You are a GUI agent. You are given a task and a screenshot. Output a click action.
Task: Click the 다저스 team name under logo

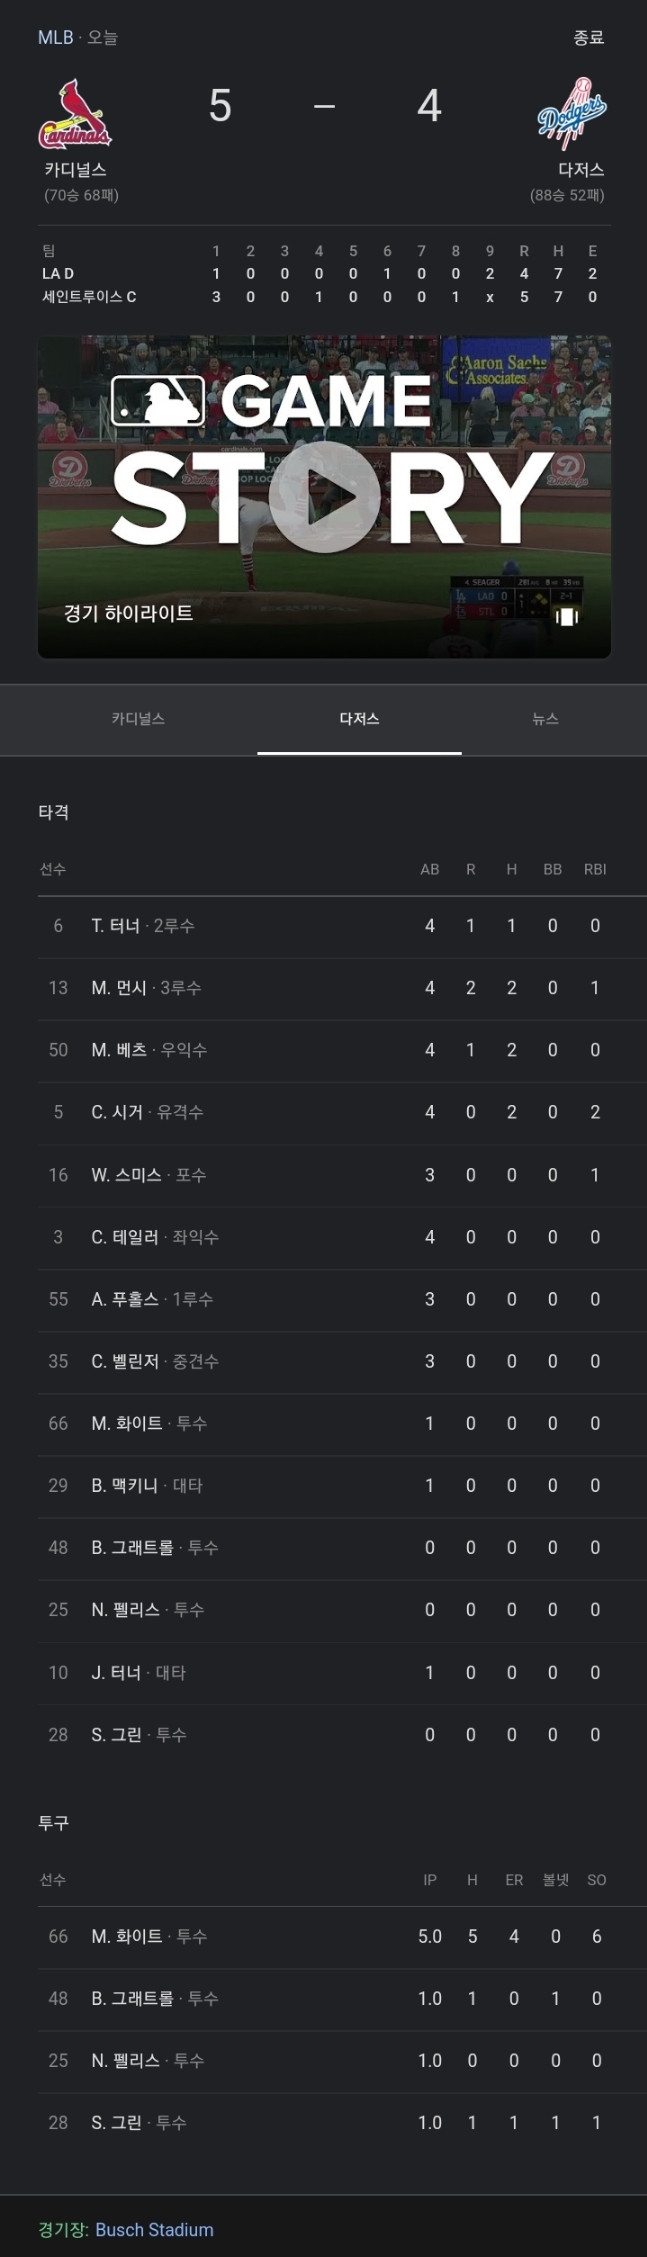[x=581, y=170]
